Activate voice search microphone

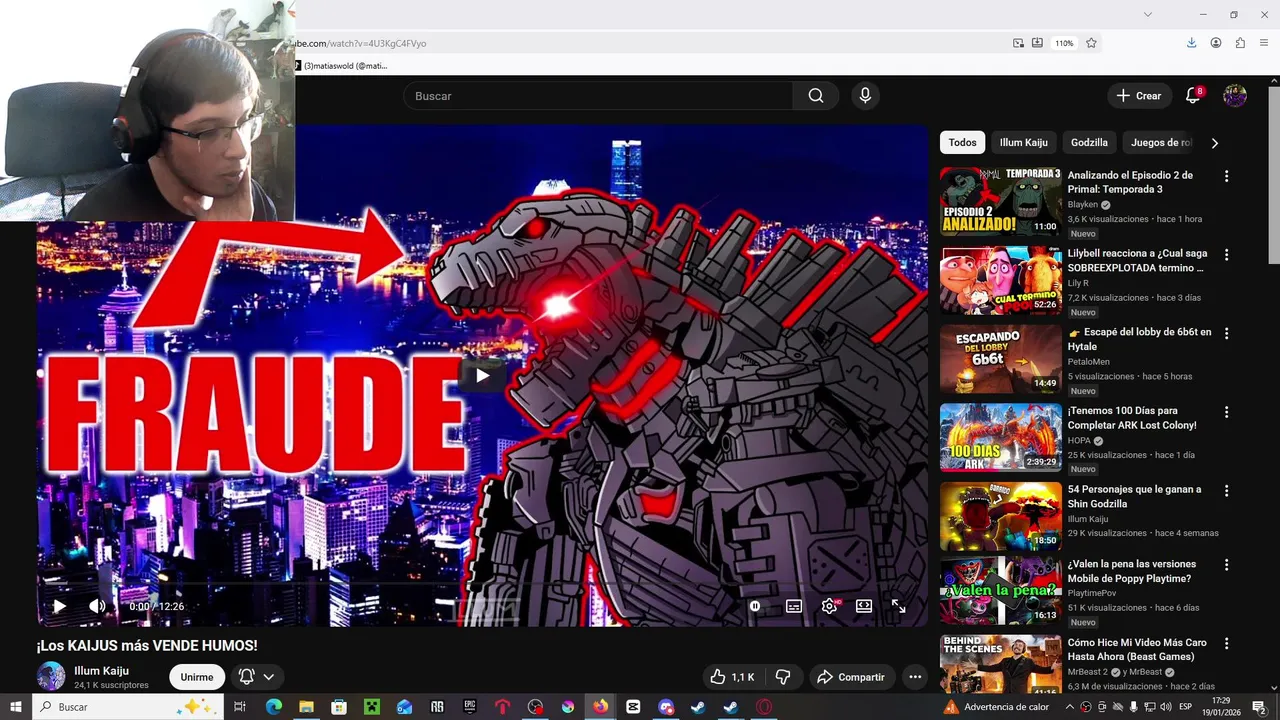(865, 96)
